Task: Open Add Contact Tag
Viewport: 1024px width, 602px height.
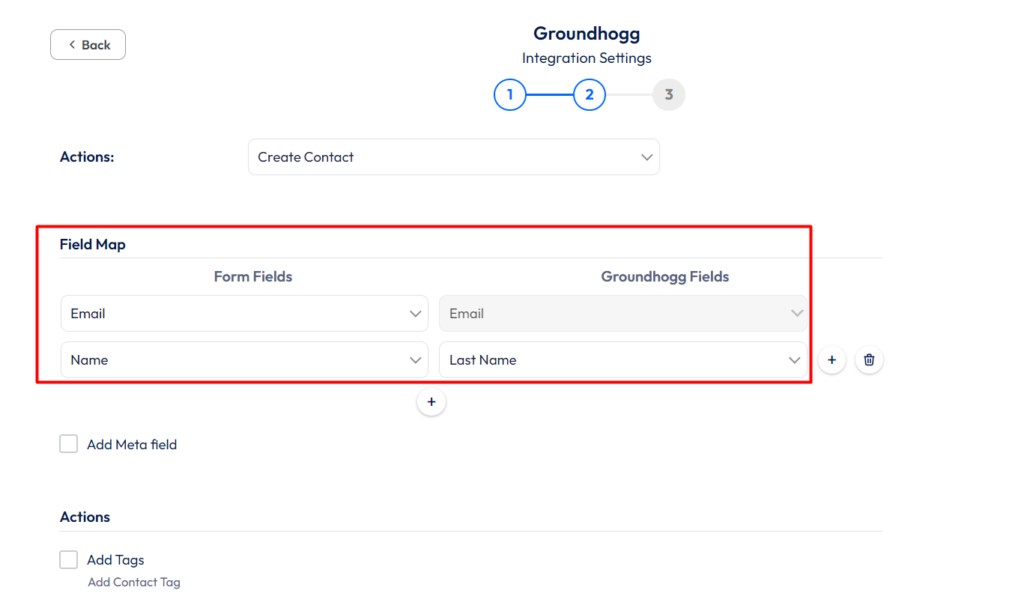Action: point(134,581)
